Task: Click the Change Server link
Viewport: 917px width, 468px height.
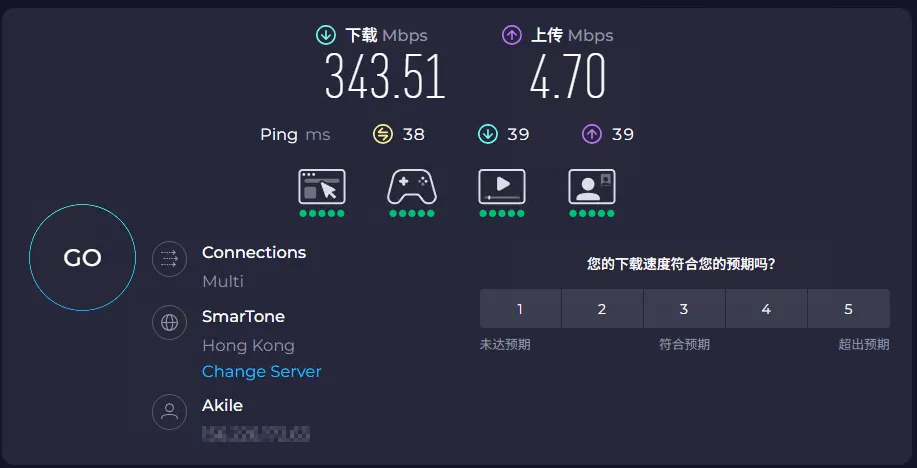Action: point(261,371)
